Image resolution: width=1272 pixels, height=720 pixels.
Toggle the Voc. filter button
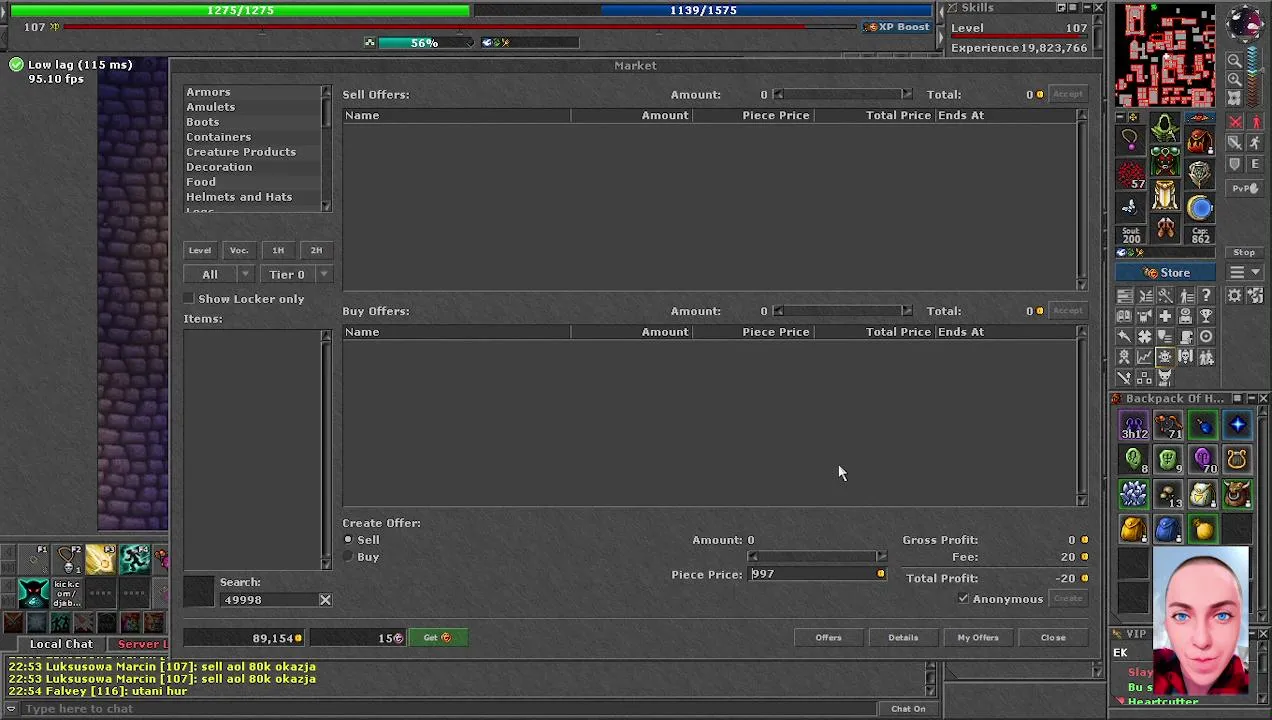point(239,250)
